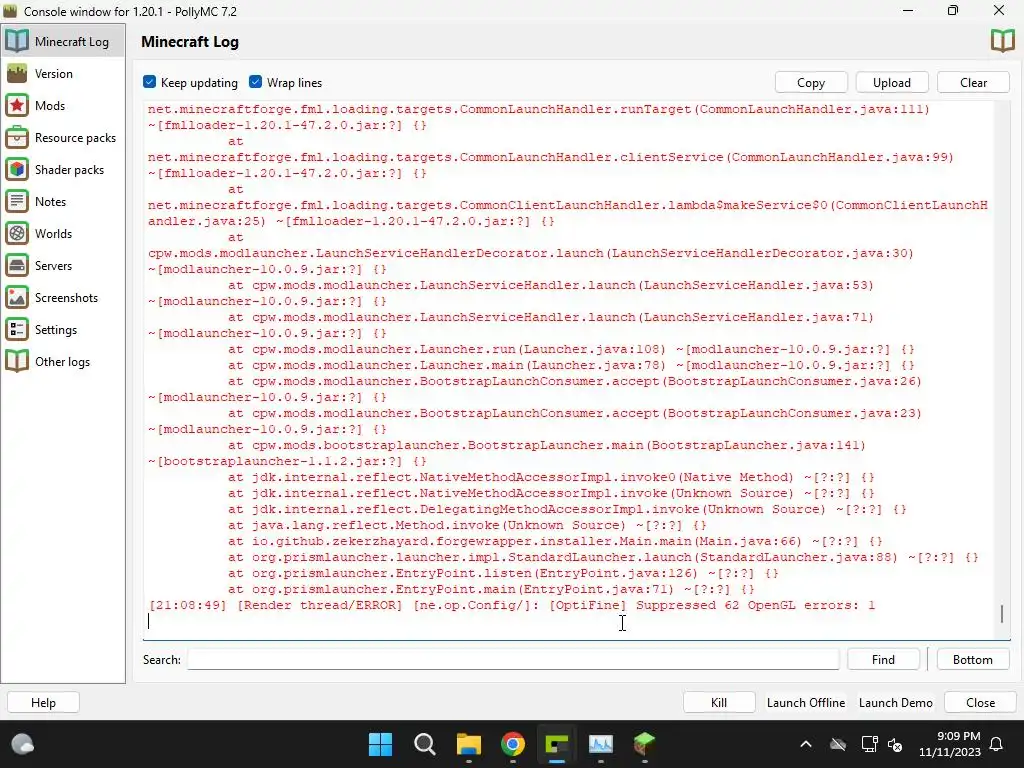
Task: Click the Launch Offline button
Action: point(806,703)
